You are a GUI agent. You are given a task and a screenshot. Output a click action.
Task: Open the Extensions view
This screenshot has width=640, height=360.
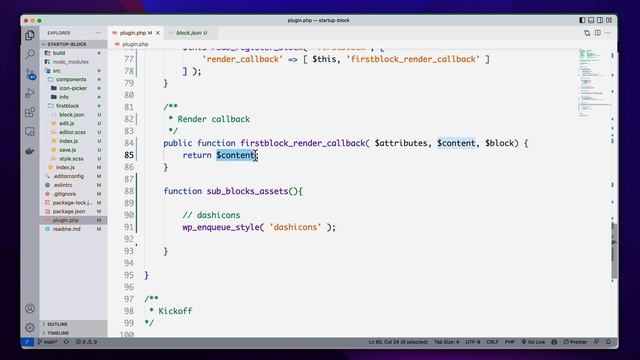pyautogui.click(x=30, y=112)
